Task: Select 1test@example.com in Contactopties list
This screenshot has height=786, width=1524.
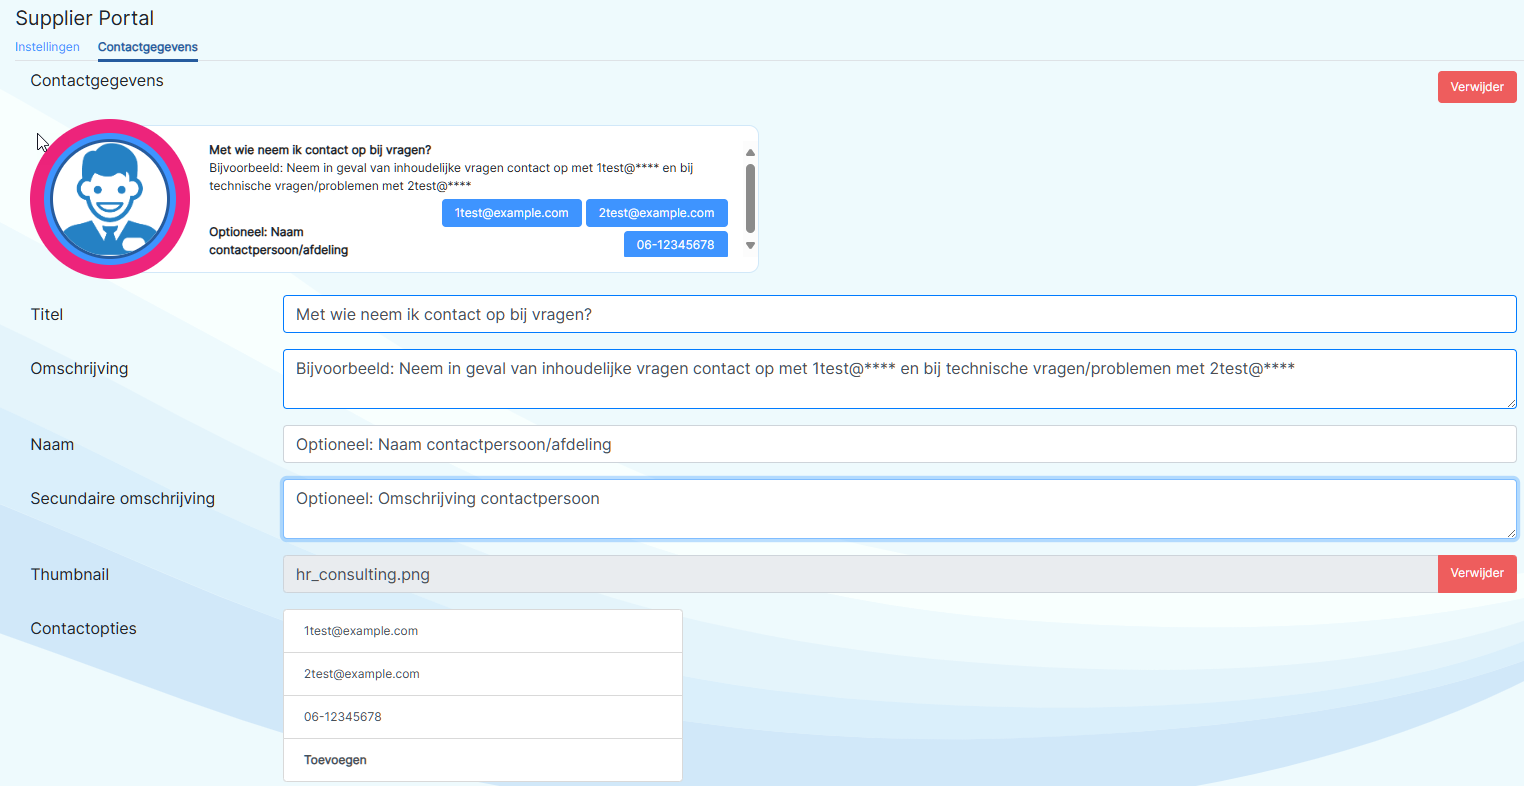Action: point(482,631)
